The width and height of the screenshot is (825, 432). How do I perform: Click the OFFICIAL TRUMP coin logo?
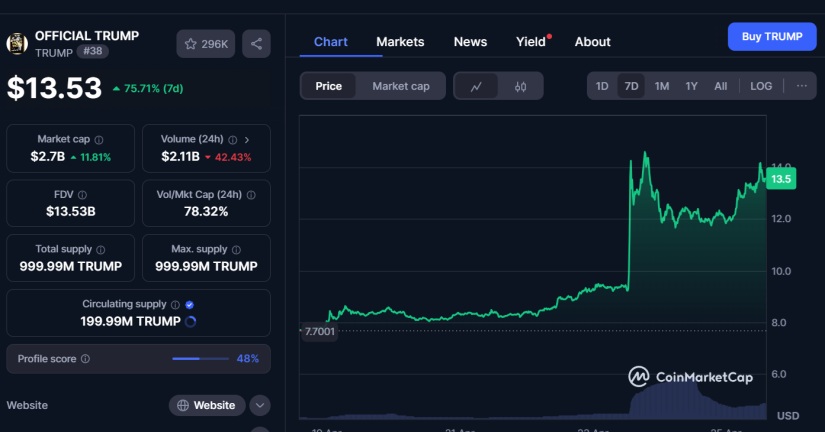(x=16, y=43)
